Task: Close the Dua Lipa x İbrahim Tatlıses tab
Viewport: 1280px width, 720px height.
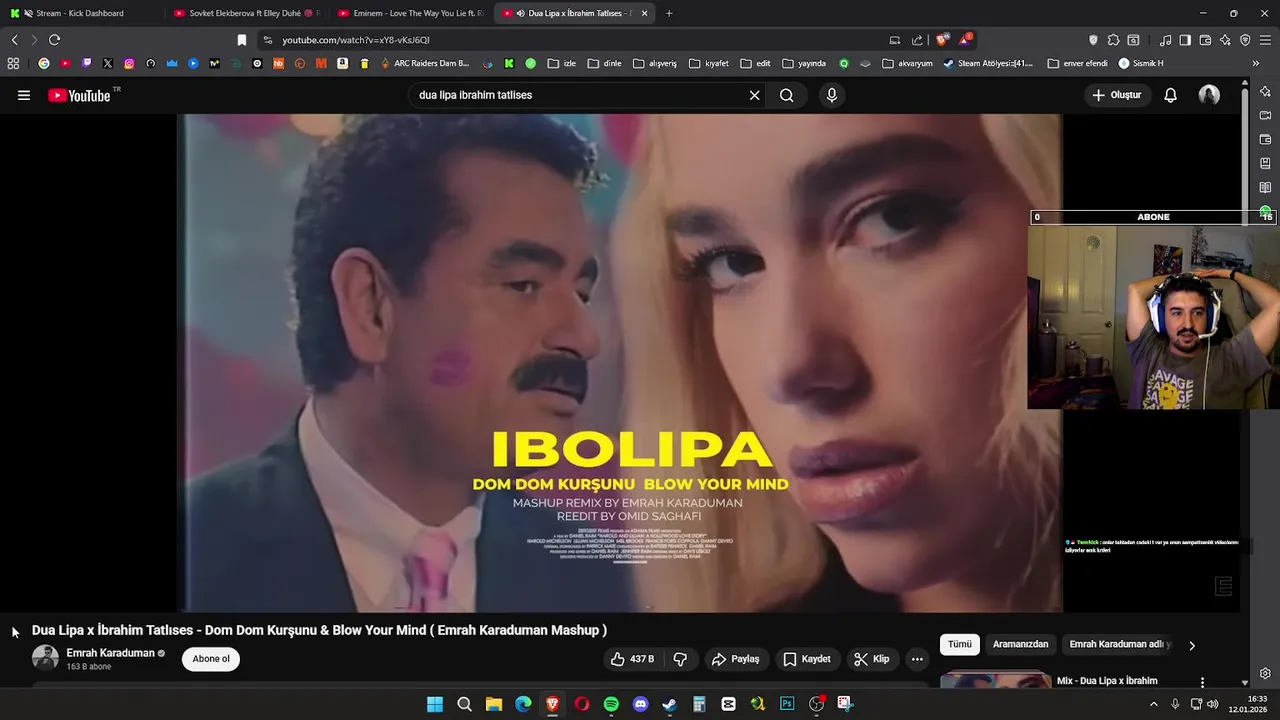Action: [644, 13]
